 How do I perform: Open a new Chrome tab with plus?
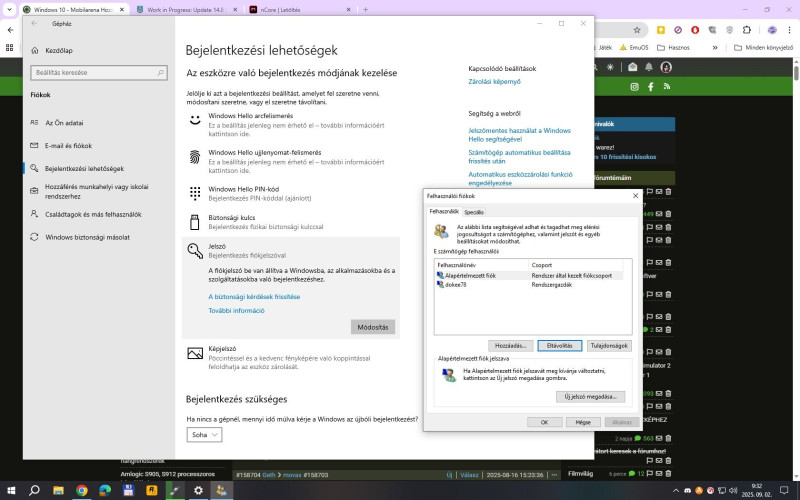point(365,9)
